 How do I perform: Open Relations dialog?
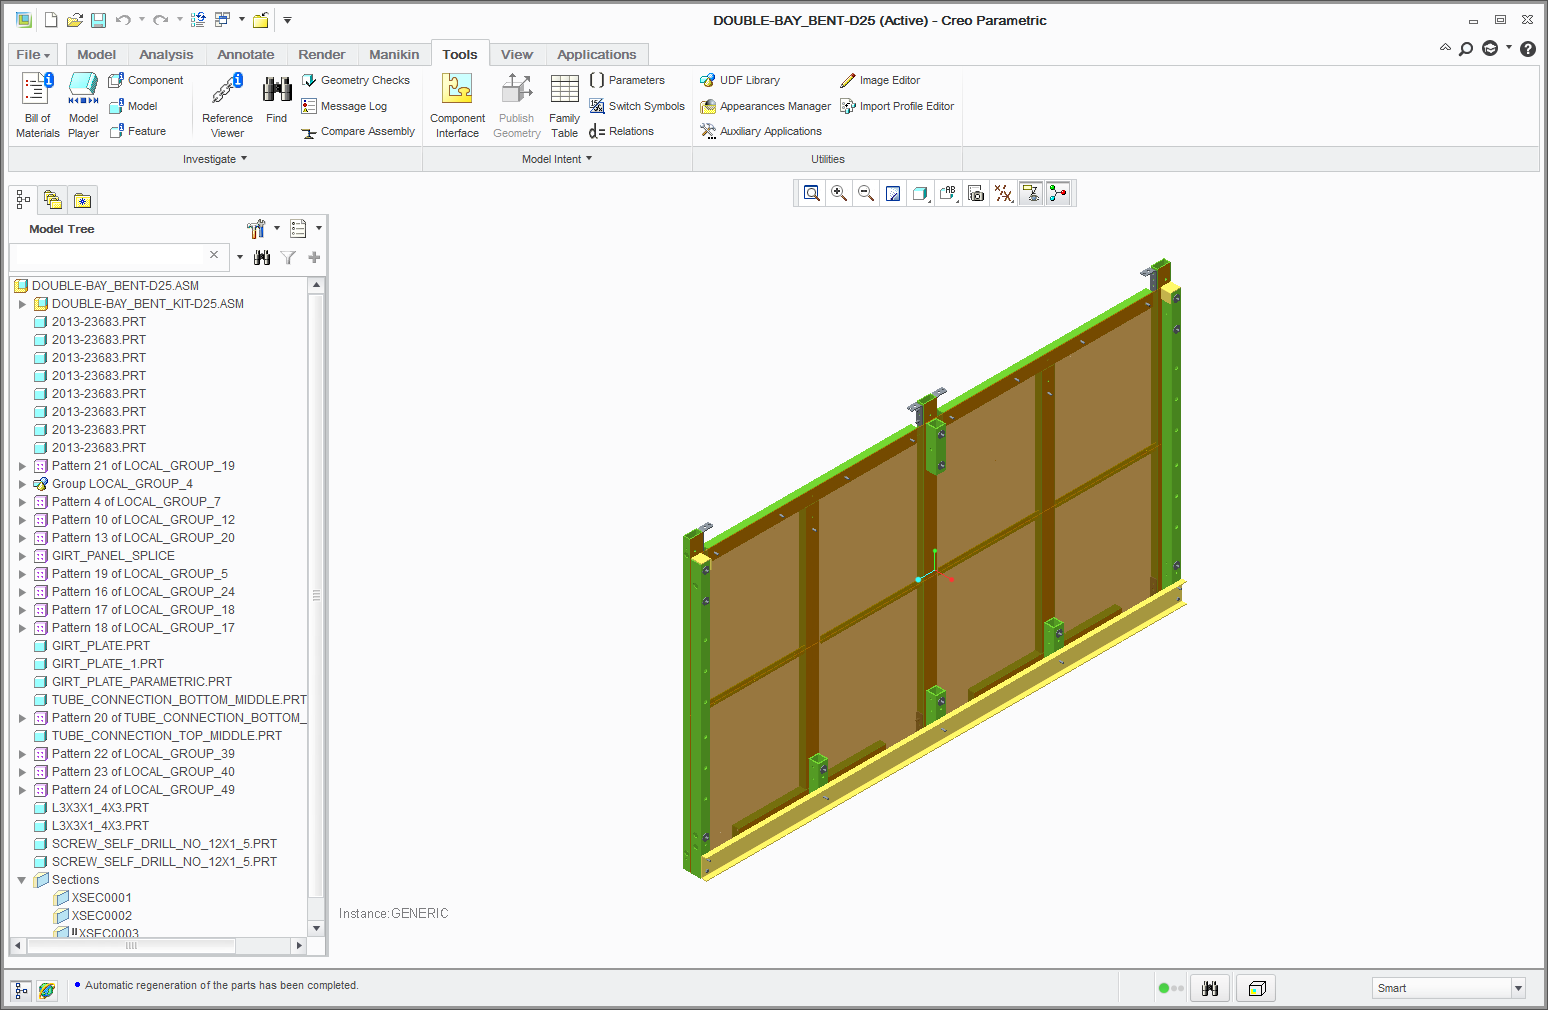coord(621,131)
